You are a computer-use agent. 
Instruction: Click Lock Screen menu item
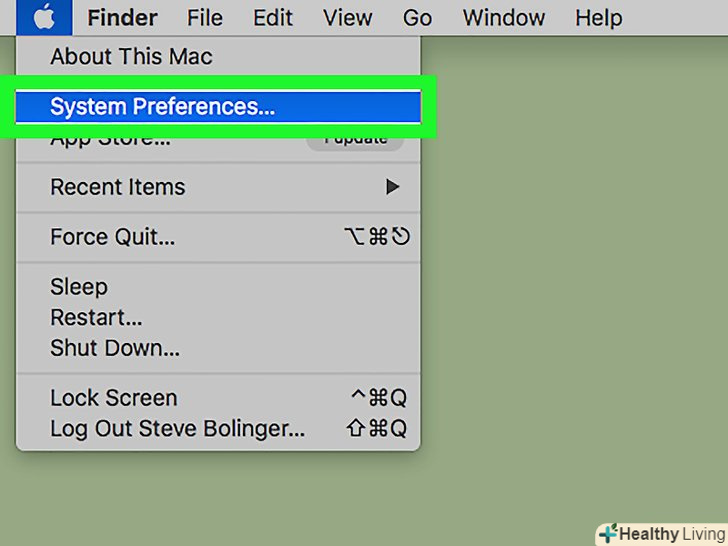point(114,398)
